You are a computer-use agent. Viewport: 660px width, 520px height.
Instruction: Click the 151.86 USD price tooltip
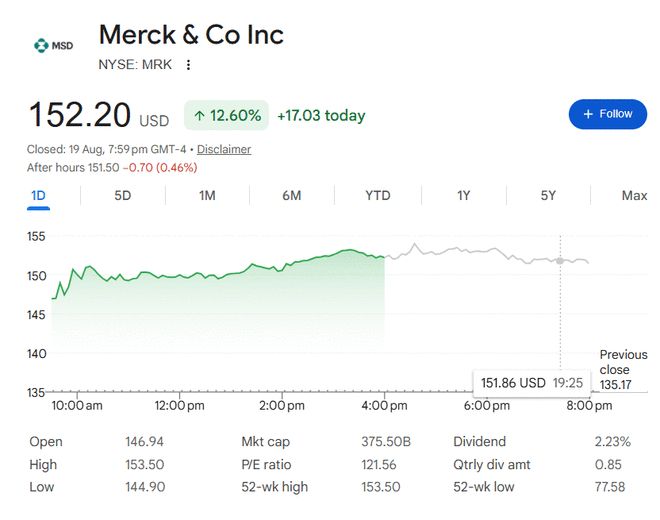532,383
